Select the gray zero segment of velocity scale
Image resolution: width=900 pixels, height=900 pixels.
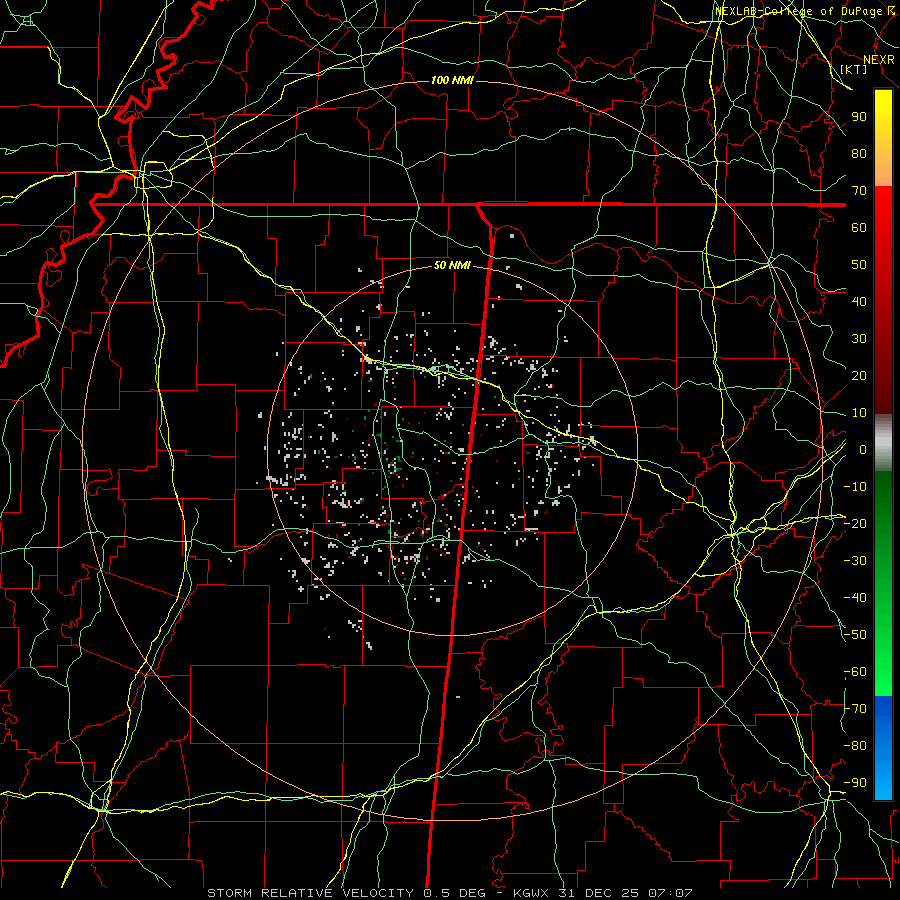tap(883, 443)
